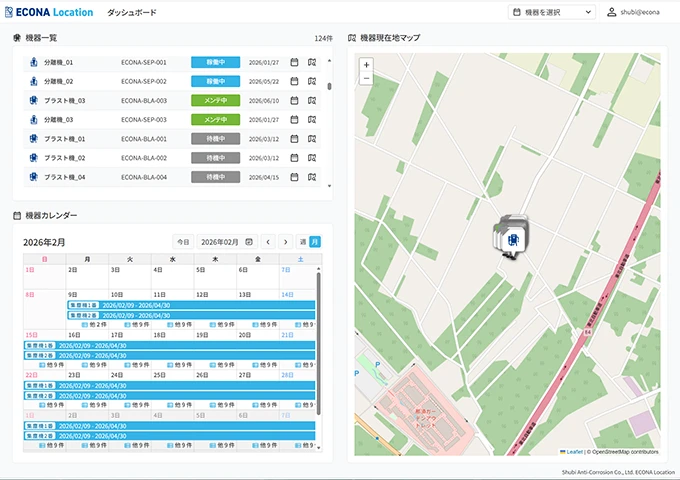Click the 分離機_01 device type icon
680x480 pixels.
pos(33,62)
